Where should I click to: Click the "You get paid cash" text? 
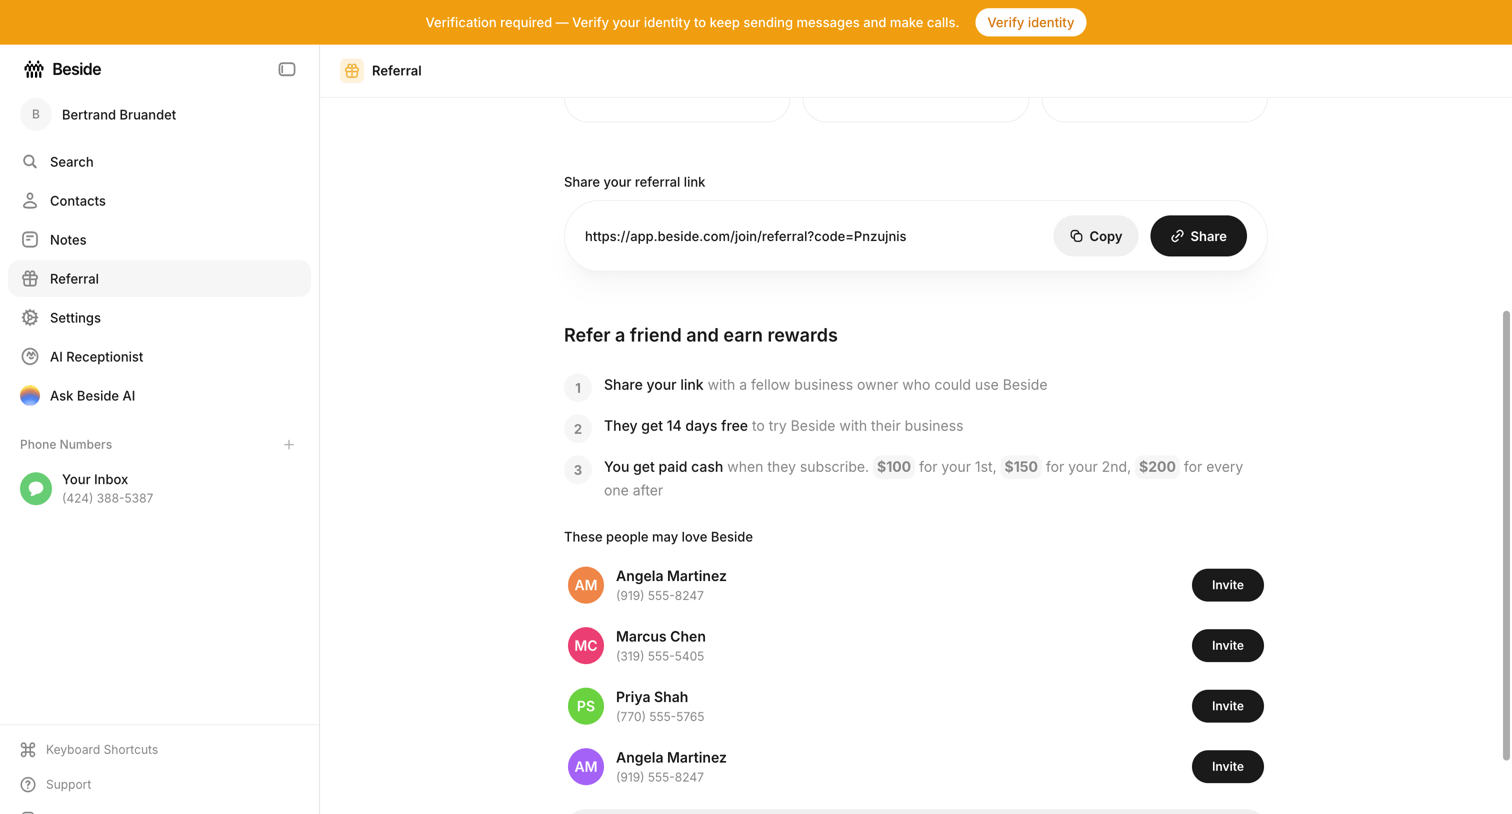(663, 467)
